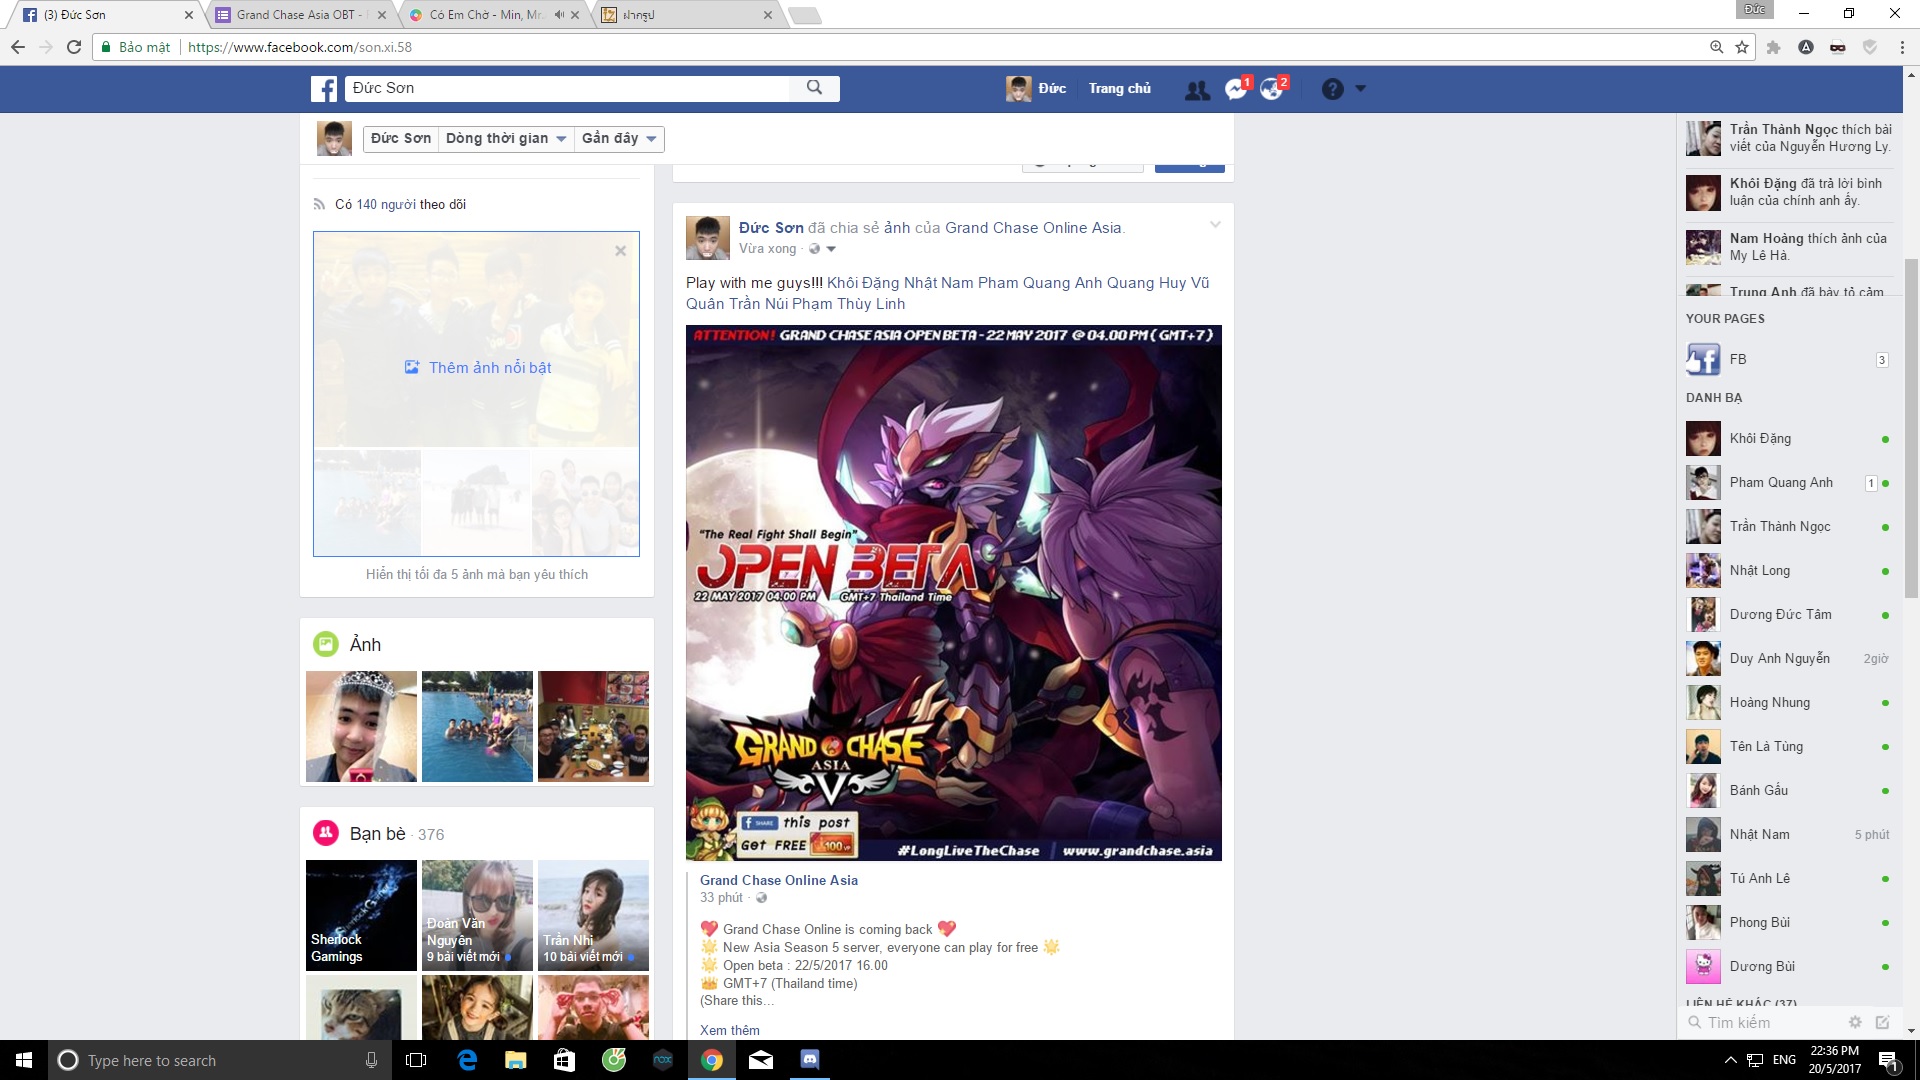Expand the Gần đây dropdown
This screenshot has width=1920, height=1080.
tap(619, 139)
